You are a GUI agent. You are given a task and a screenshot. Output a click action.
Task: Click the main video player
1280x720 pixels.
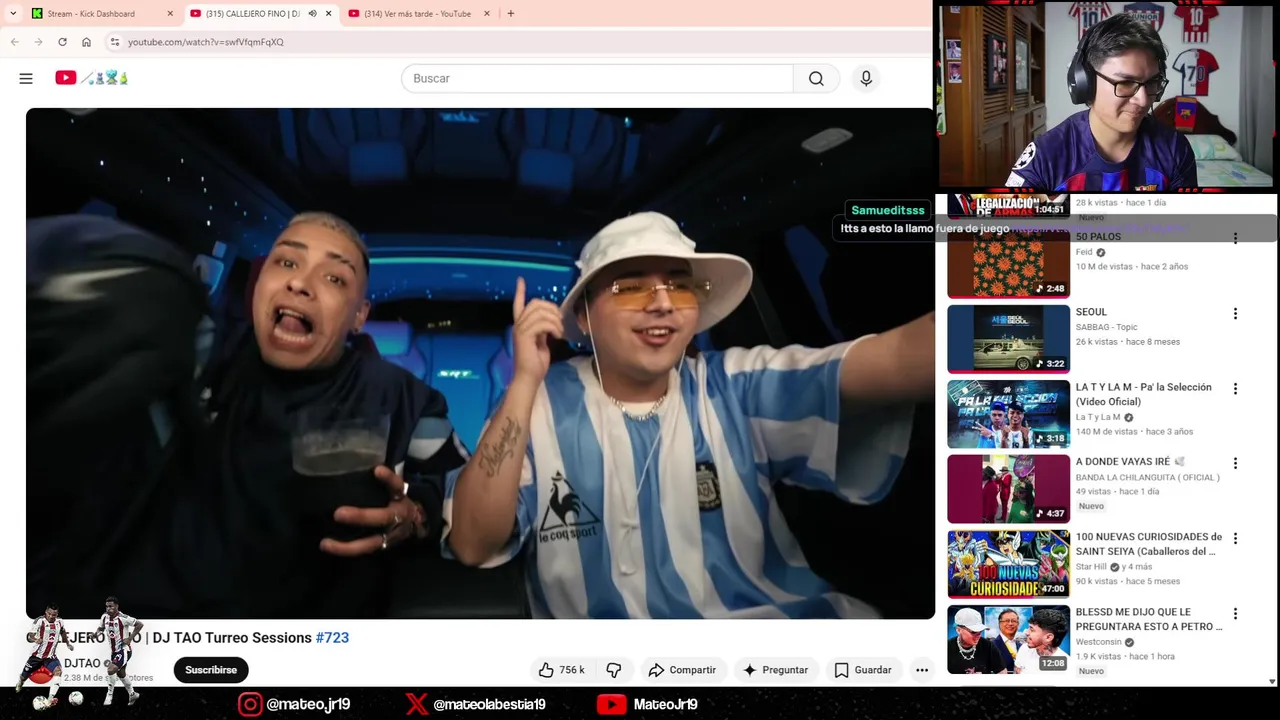pyautogui.click(x=480, y=363)
